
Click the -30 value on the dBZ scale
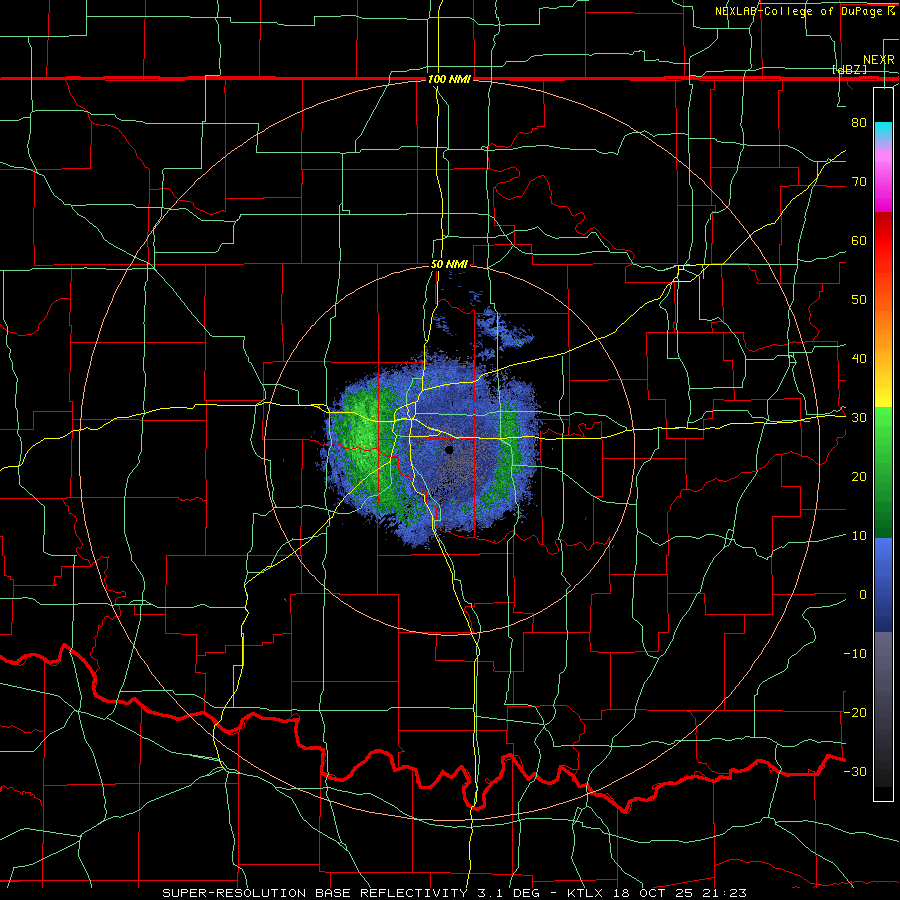855,771
